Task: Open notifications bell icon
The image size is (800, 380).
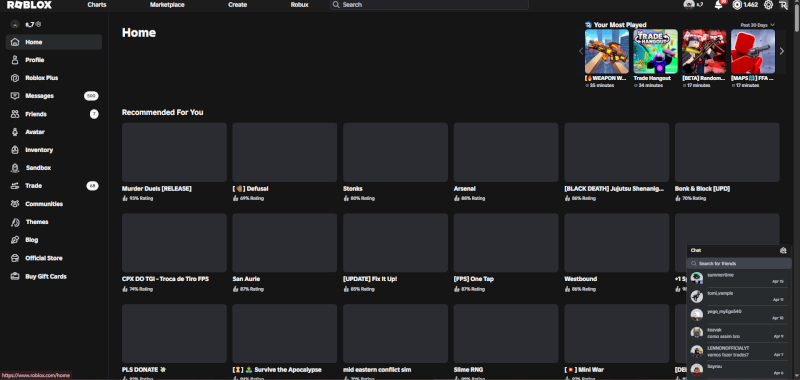Action: tap(719, 5)
